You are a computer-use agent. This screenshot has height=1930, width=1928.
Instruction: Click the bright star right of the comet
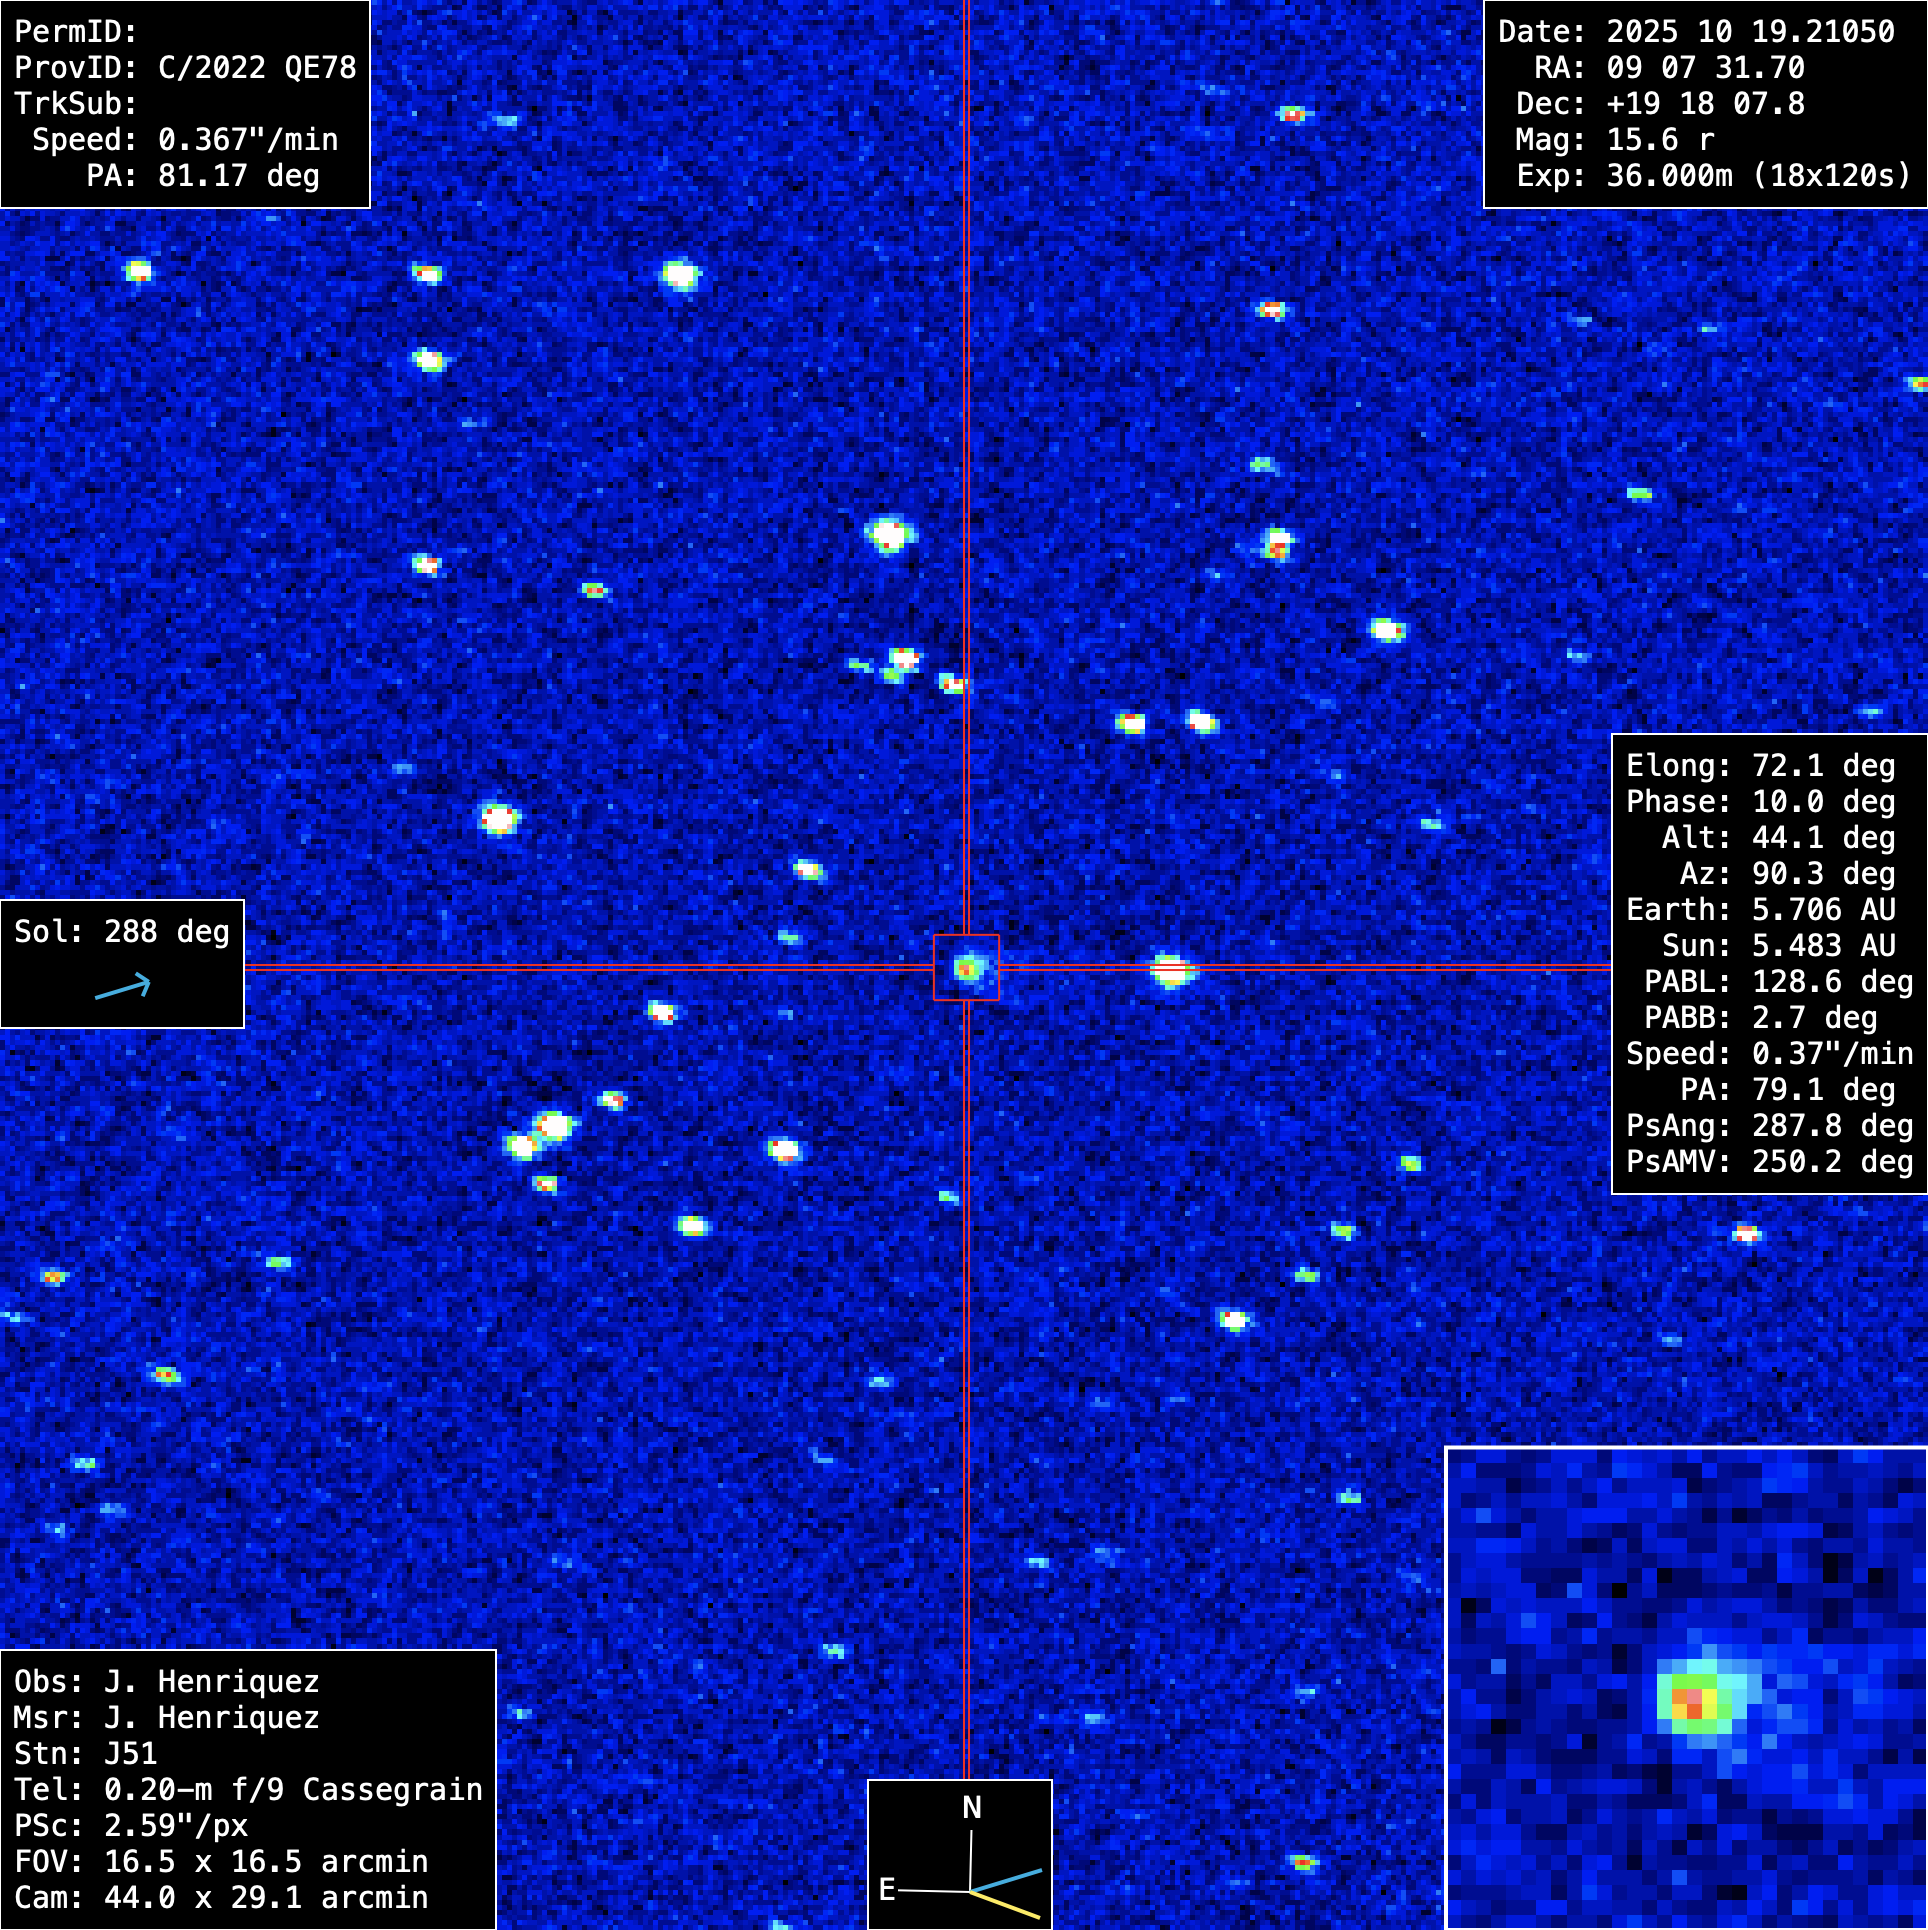pos(1171,969)
